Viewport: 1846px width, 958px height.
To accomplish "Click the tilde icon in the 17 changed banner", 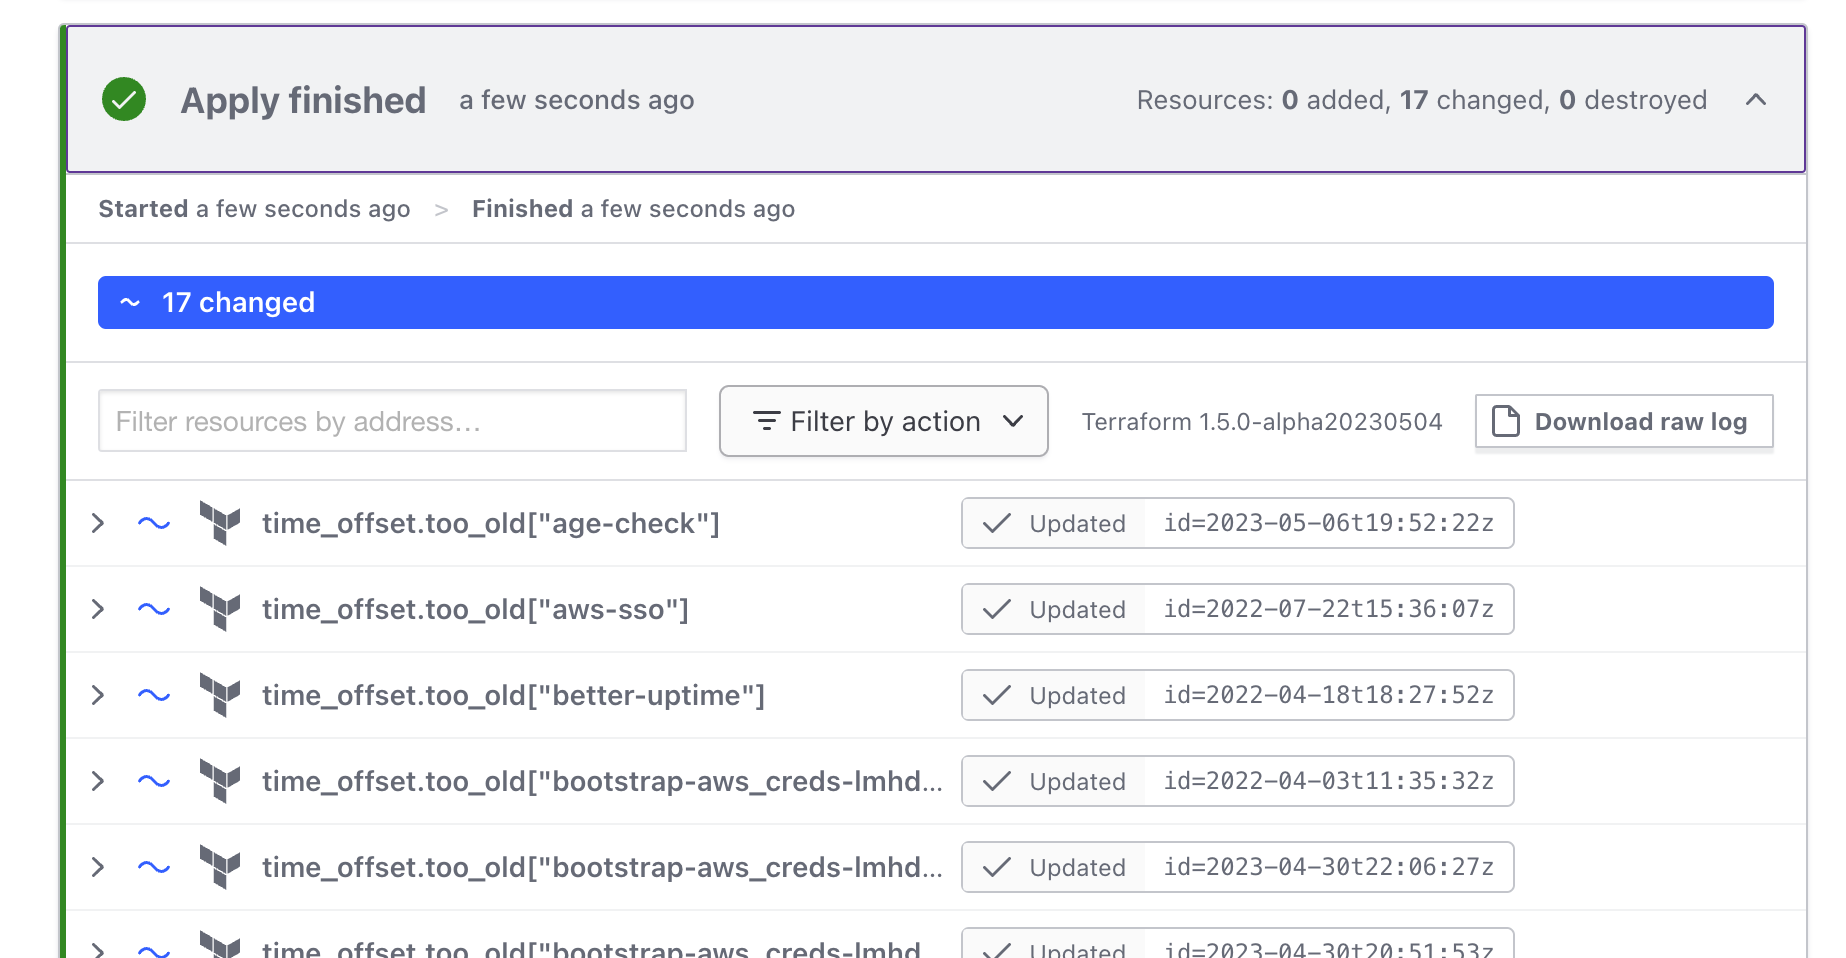I will point(129,302).
